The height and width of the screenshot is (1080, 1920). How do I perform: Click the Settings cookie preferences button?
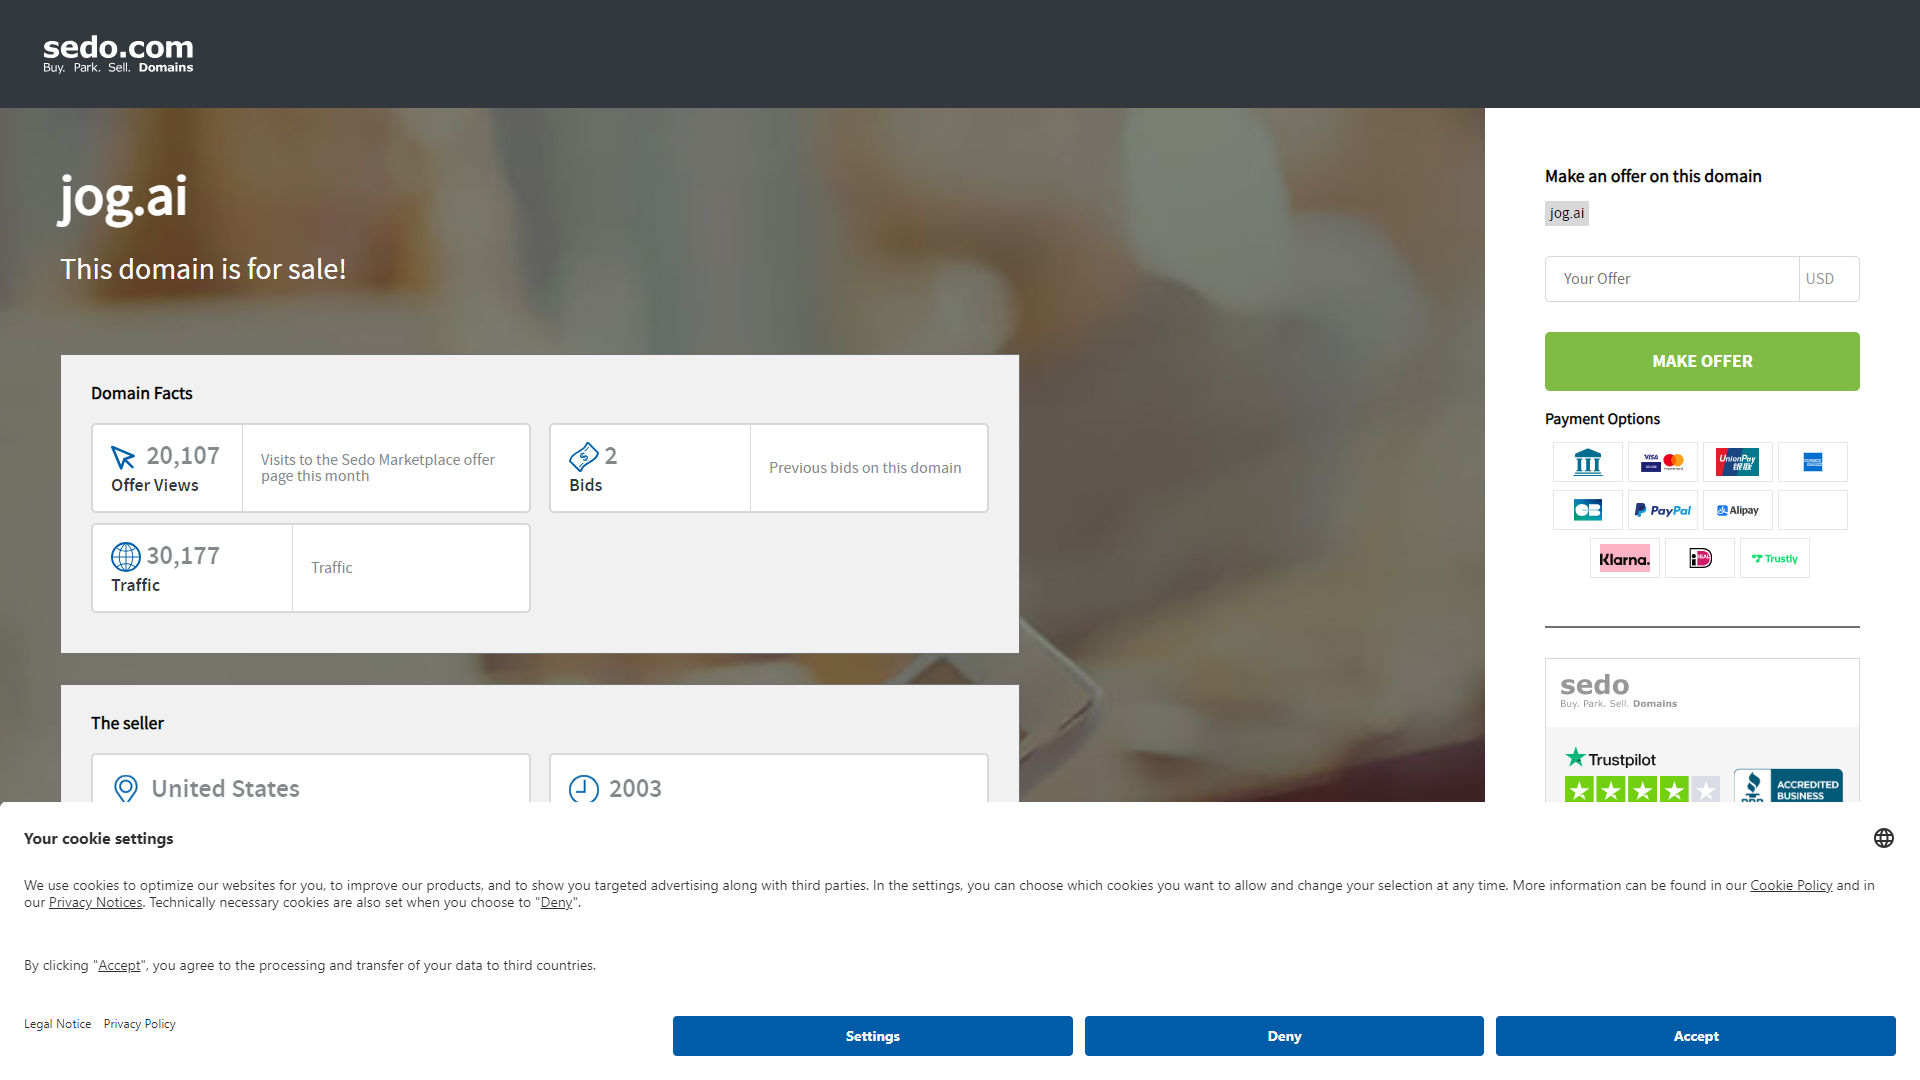pyautogui.click(x=872, y=1036)
